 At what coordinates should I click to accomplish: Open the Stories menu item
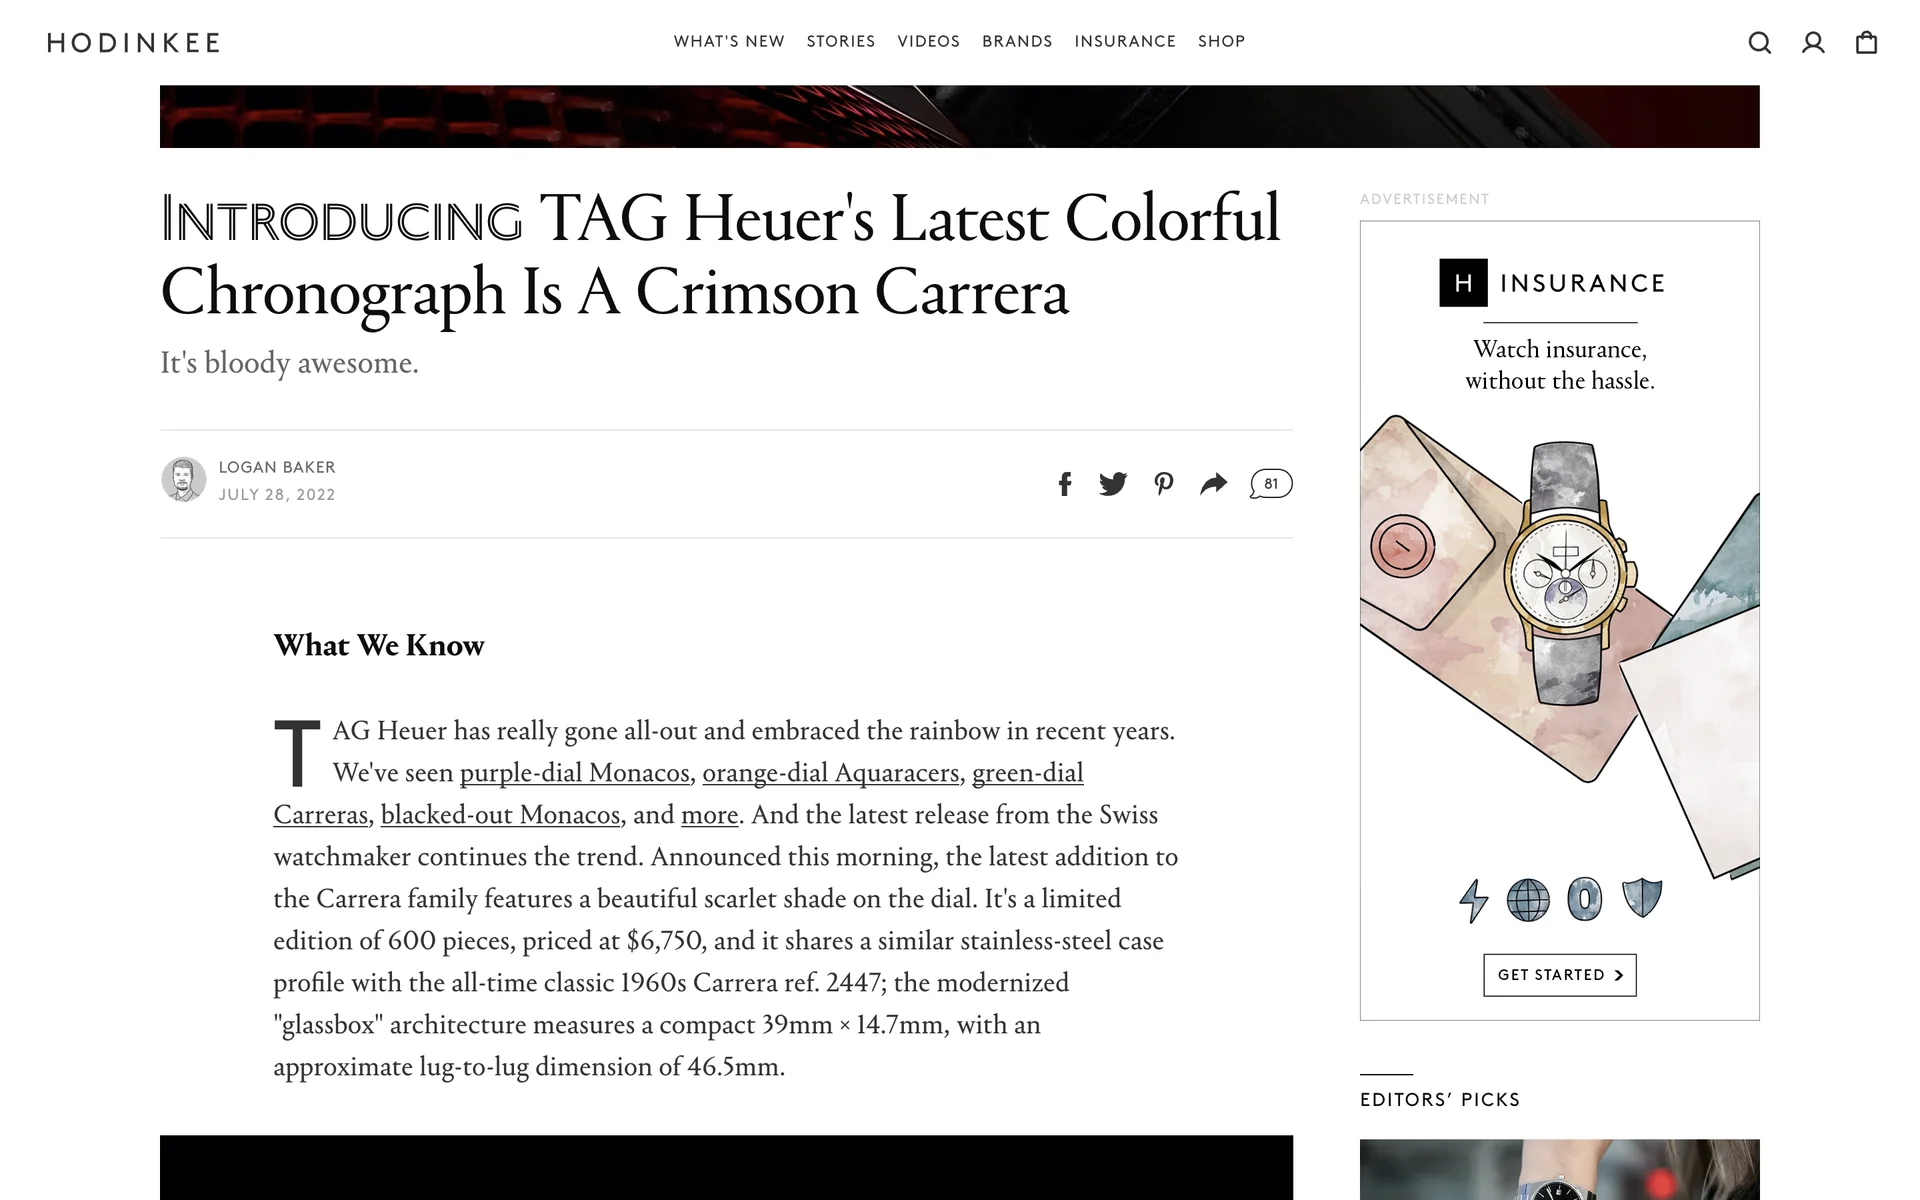tap(841, 41)
